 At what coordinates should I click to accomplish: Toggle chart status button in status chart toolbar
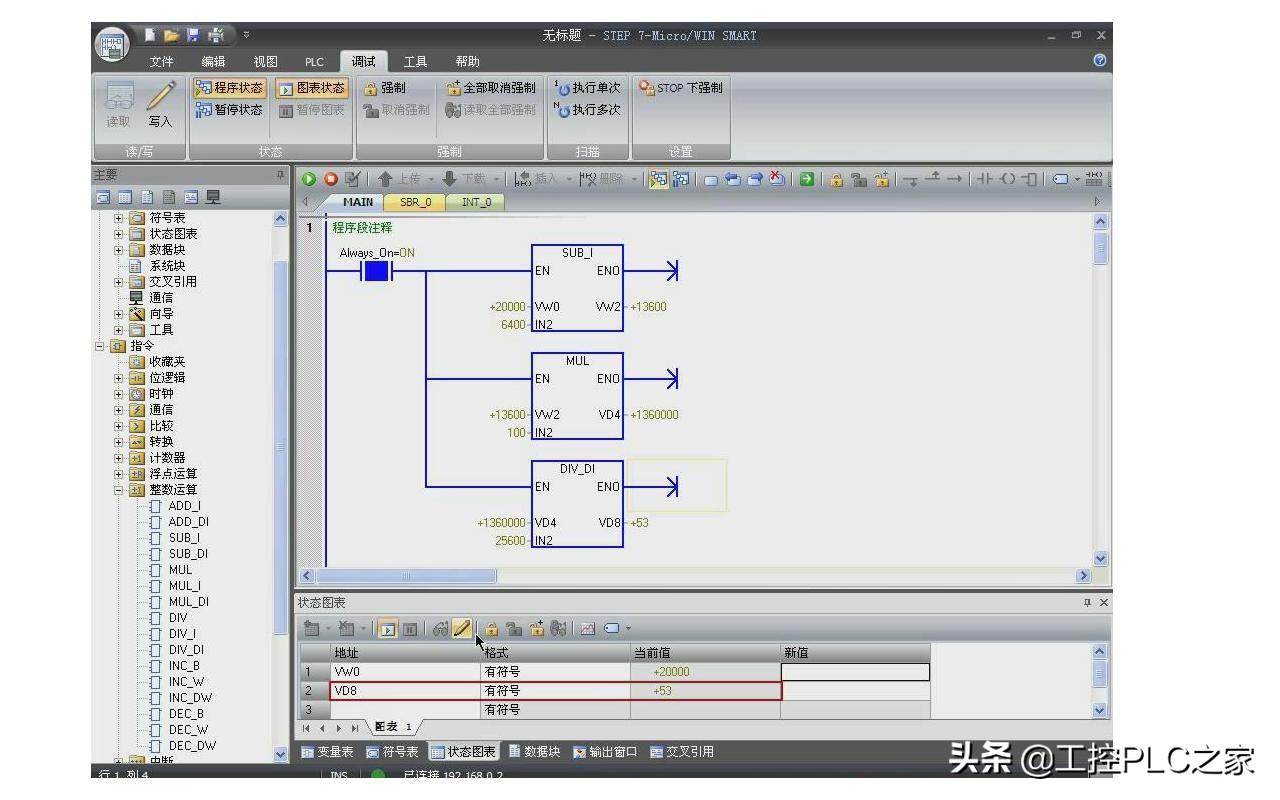(387, 628)
